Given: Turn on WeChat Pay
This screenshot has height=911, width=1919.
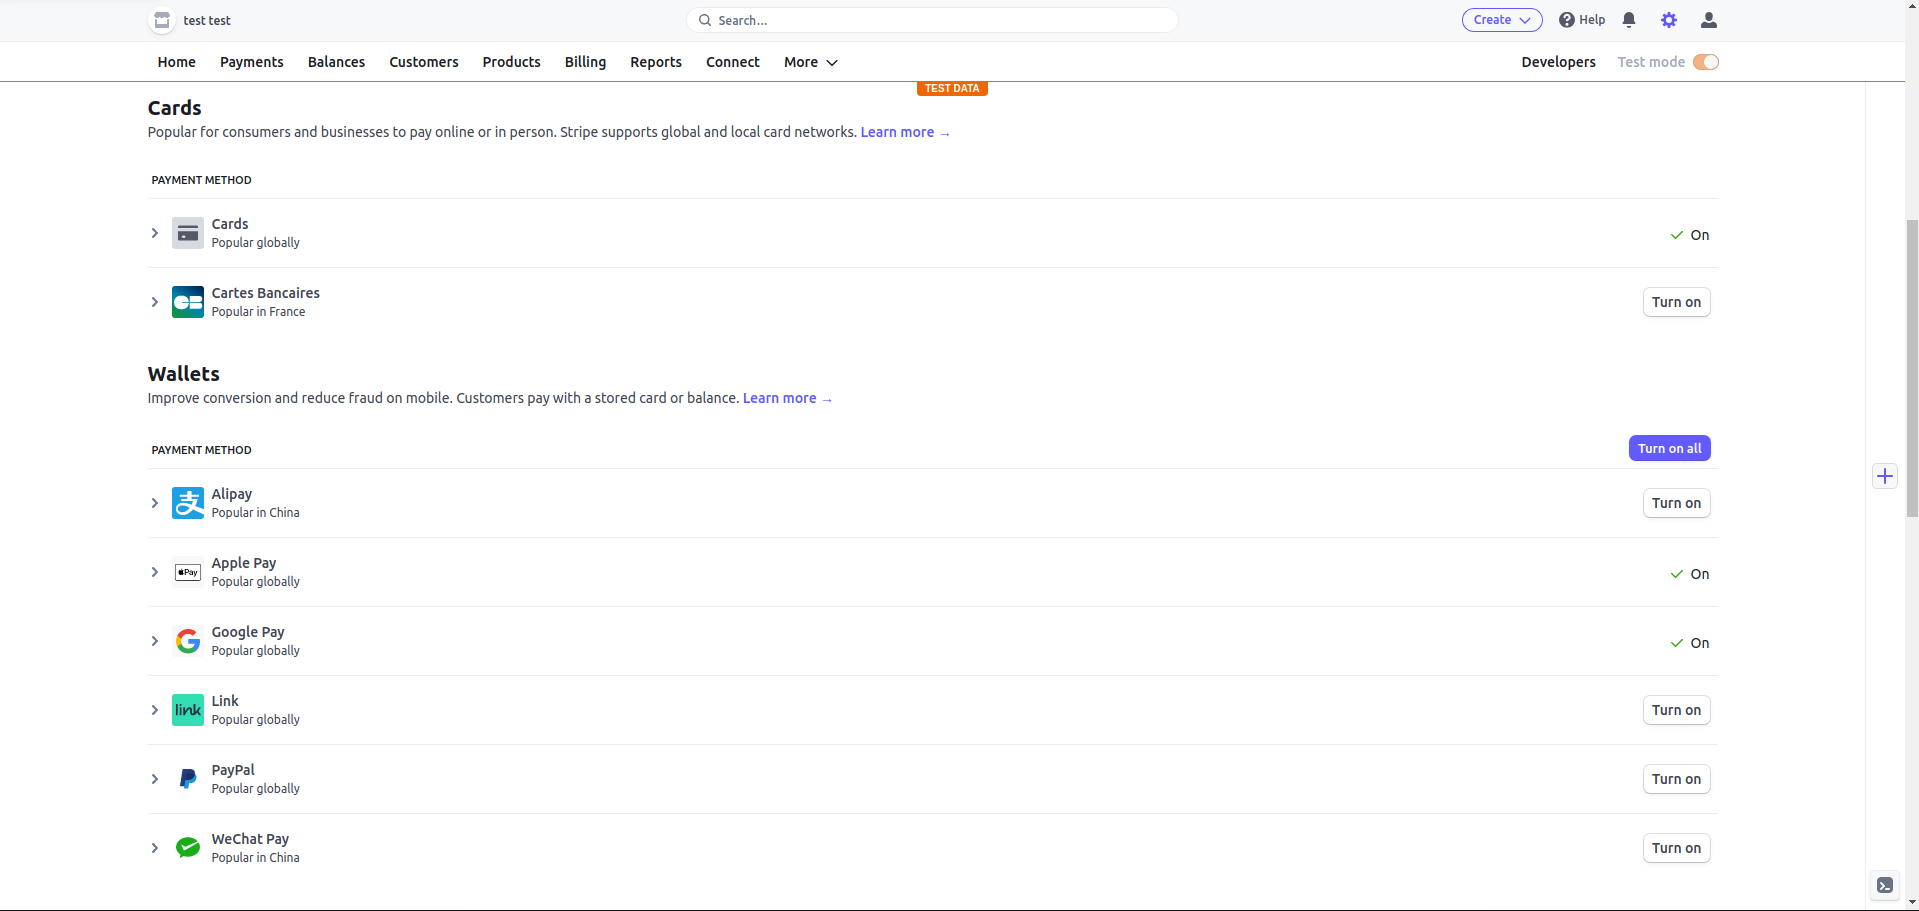Looking at the screenshot, I should point(1676,848).
